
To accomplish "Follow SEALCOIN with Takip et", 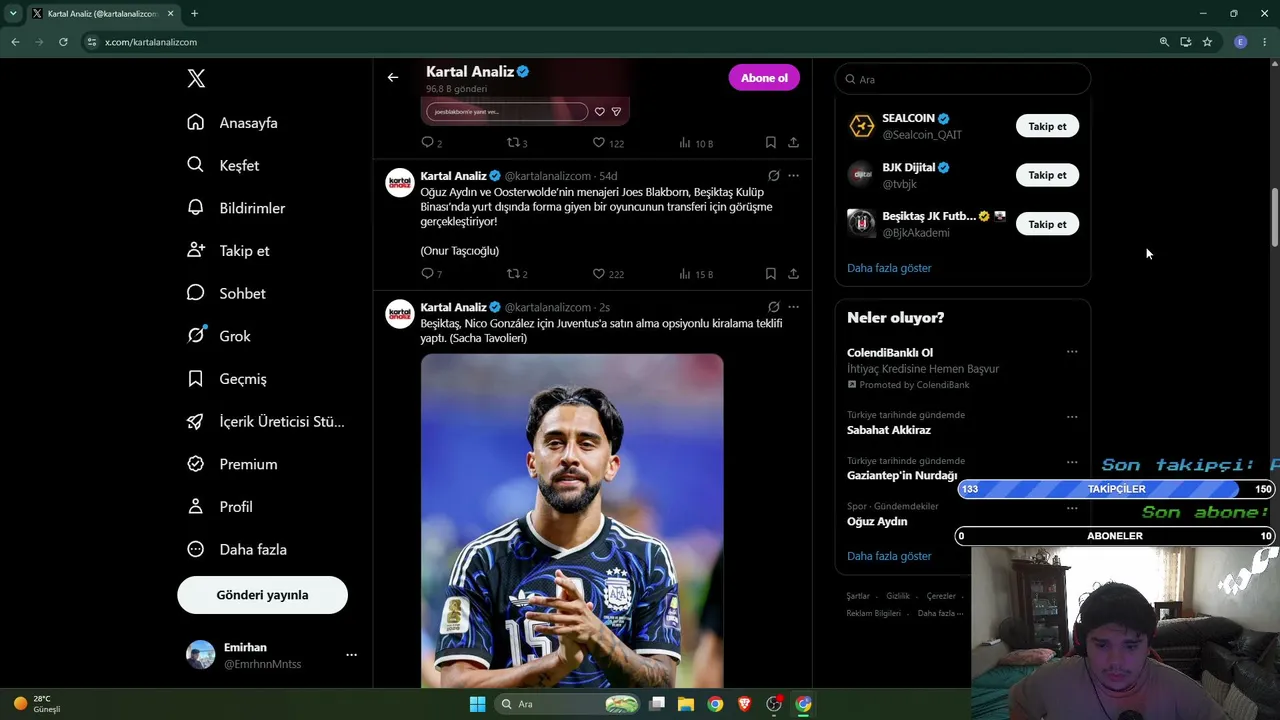I will point(1047,126).
